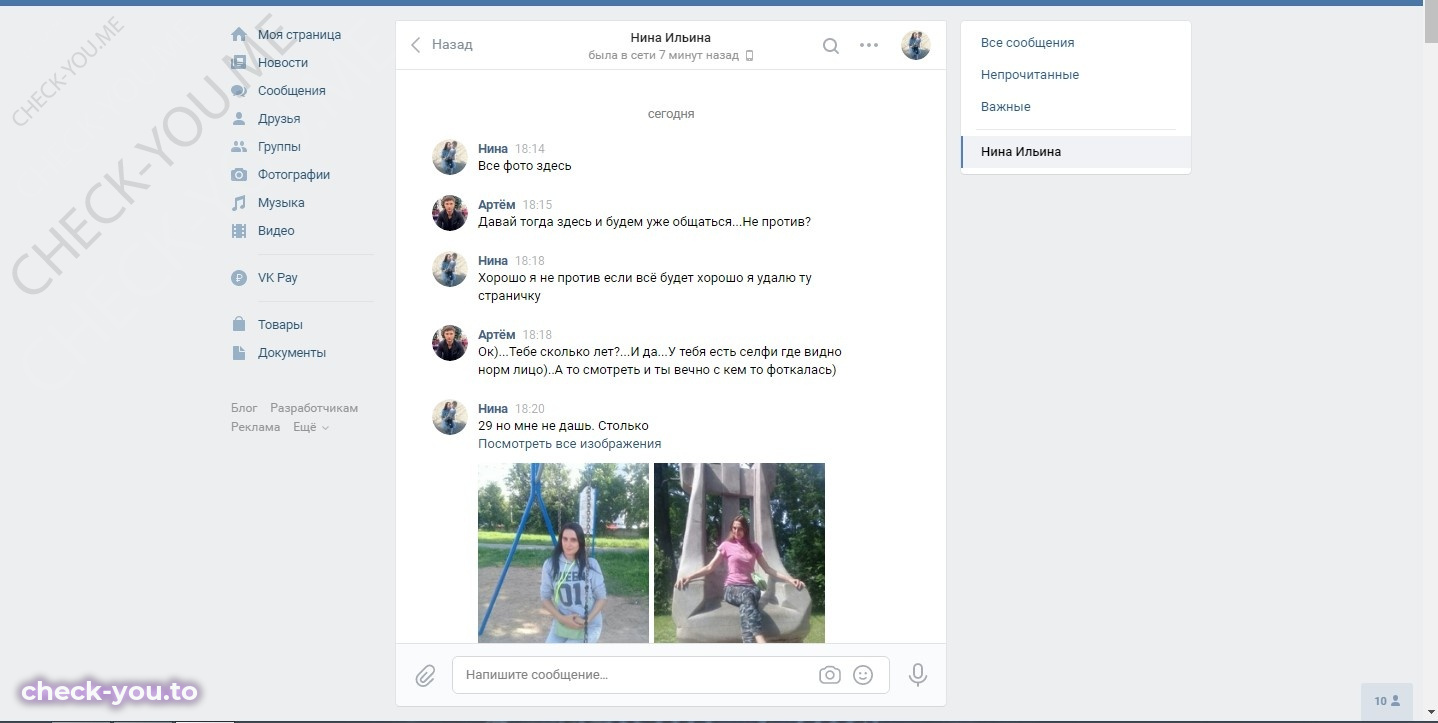This screenshot has height=723, width=1438.
Task: Attach a file with the paperclip
Action: [425, 676]
